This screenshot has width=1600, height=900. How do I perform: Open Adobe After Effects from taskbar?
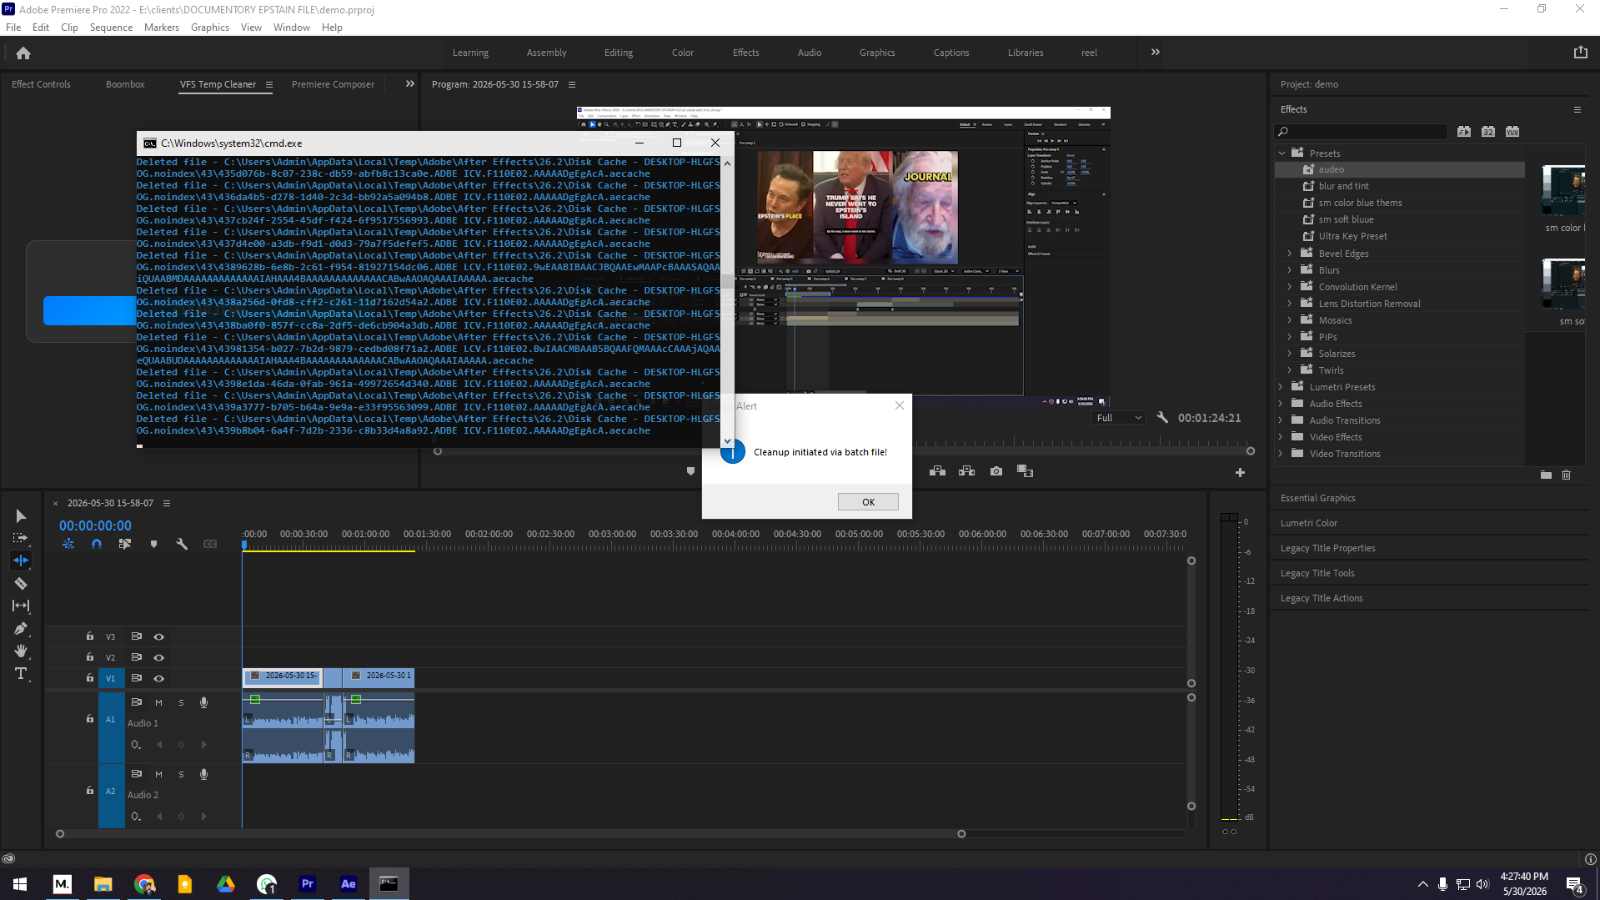348,884
